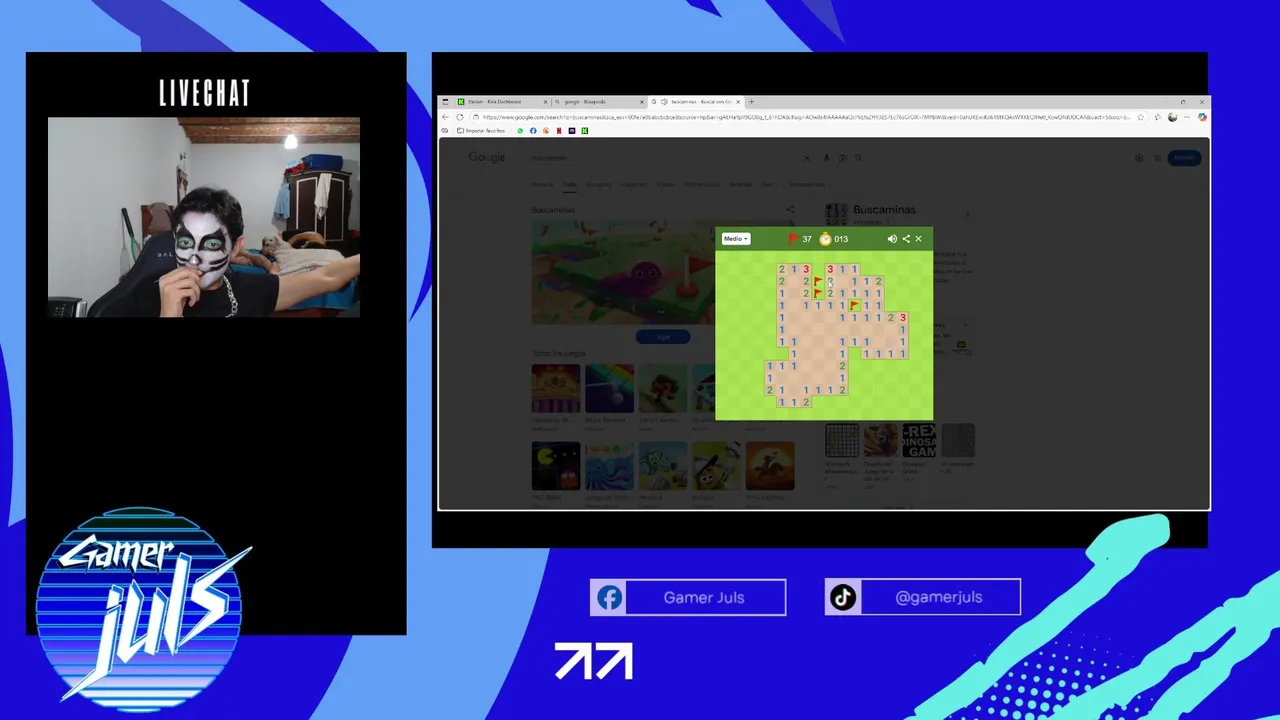1280x720 pixels.
Task: Open the browser profile avatar
Action: pyautogui.click(x=1172, y=117)
